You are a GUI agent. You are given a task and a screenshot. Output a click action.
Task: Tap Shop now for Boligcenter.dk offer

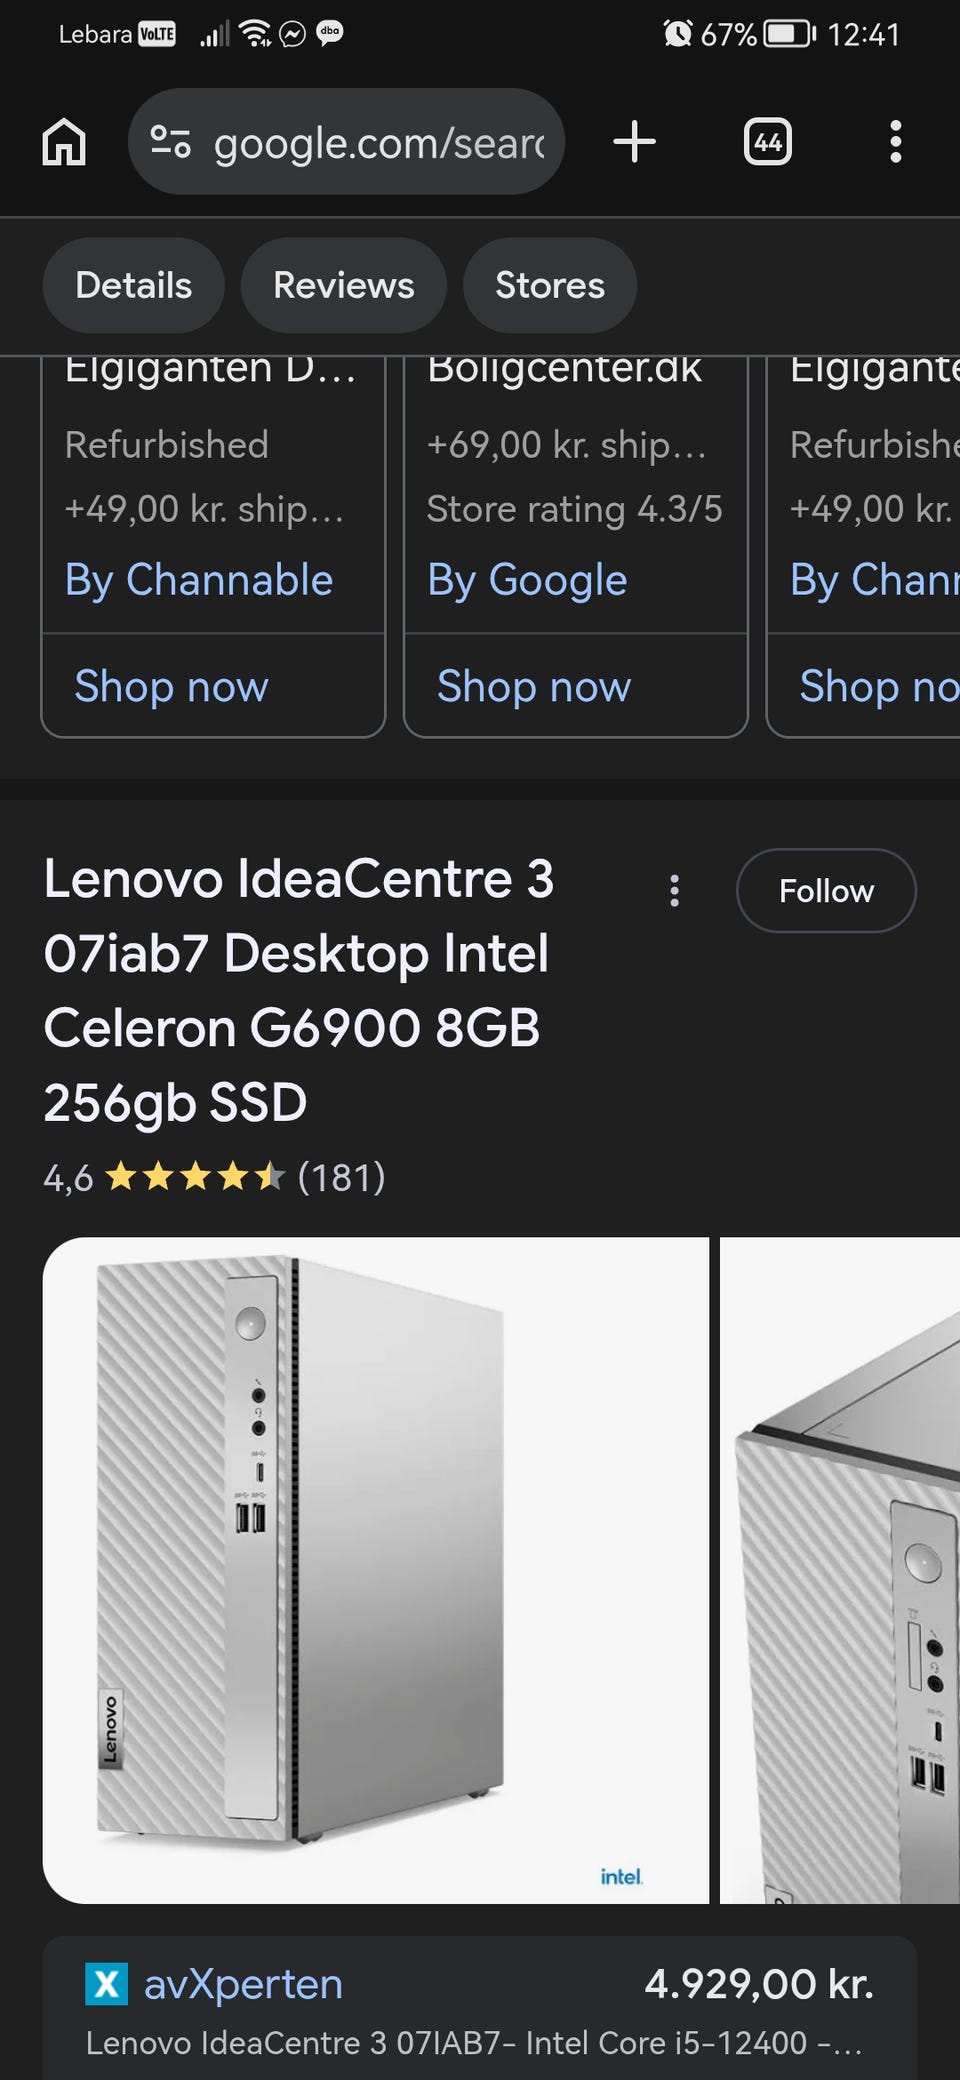click(x=534, y=686)
